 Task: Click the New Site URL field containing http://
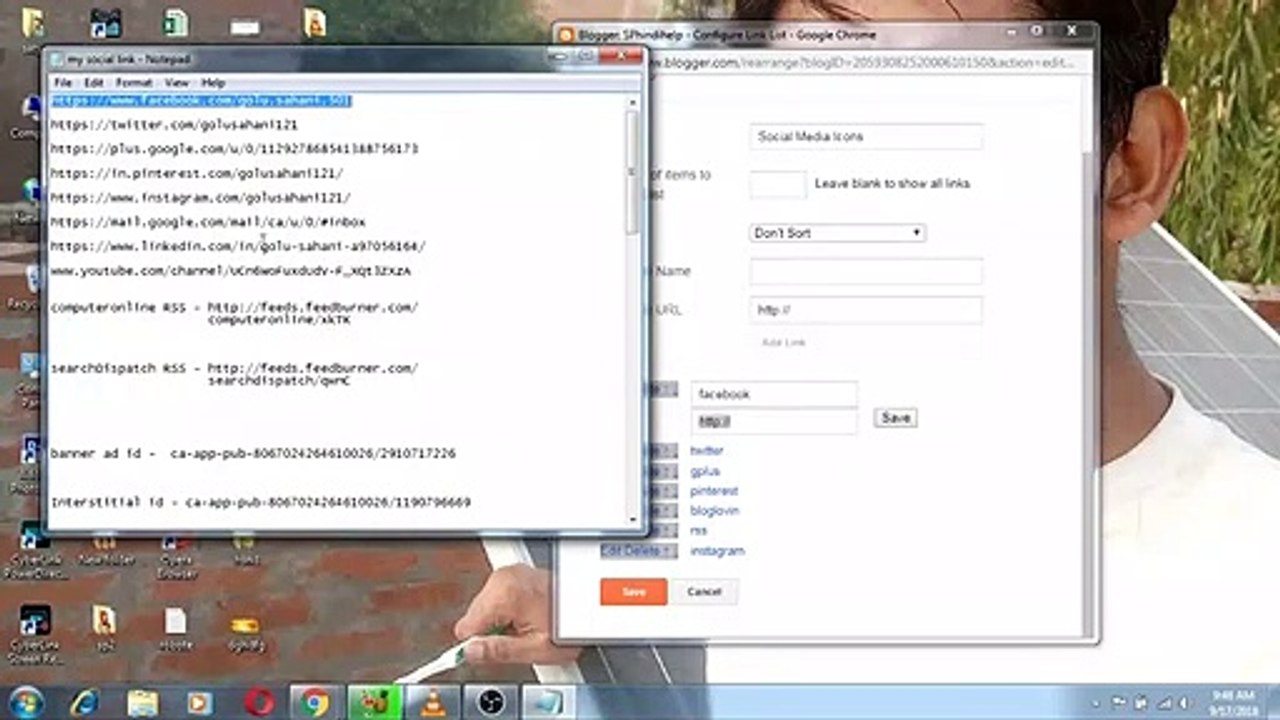(866, 310)
